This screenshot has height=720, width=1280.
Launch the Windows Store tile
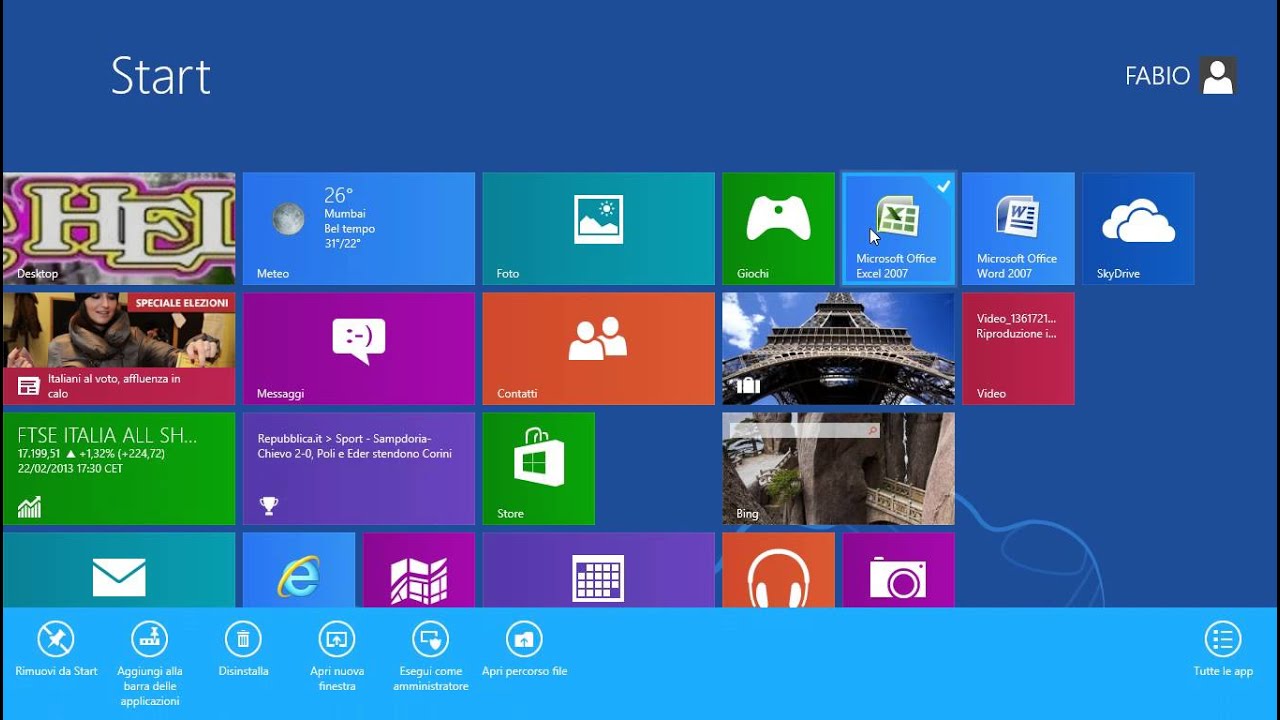[x=539, y=469]
